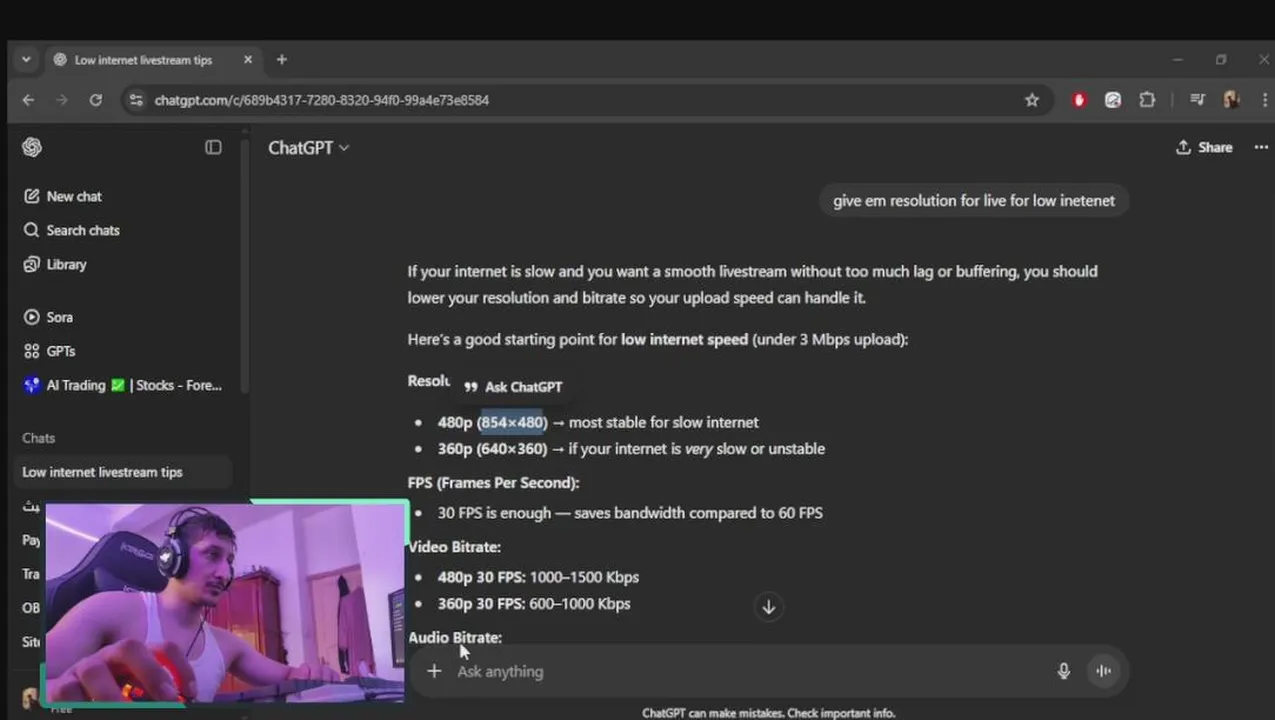Open a new browser tab

pyautogui.click(x=282, y=60)
